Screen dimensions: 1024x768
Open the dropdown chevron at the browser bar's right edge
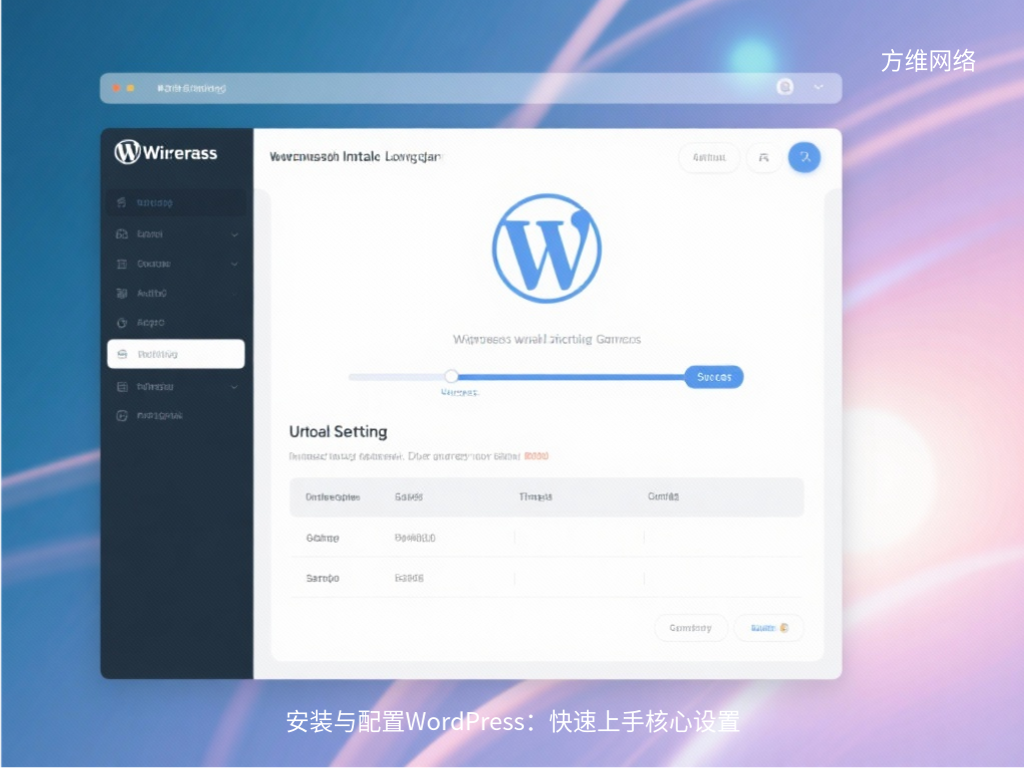[818, 87]
